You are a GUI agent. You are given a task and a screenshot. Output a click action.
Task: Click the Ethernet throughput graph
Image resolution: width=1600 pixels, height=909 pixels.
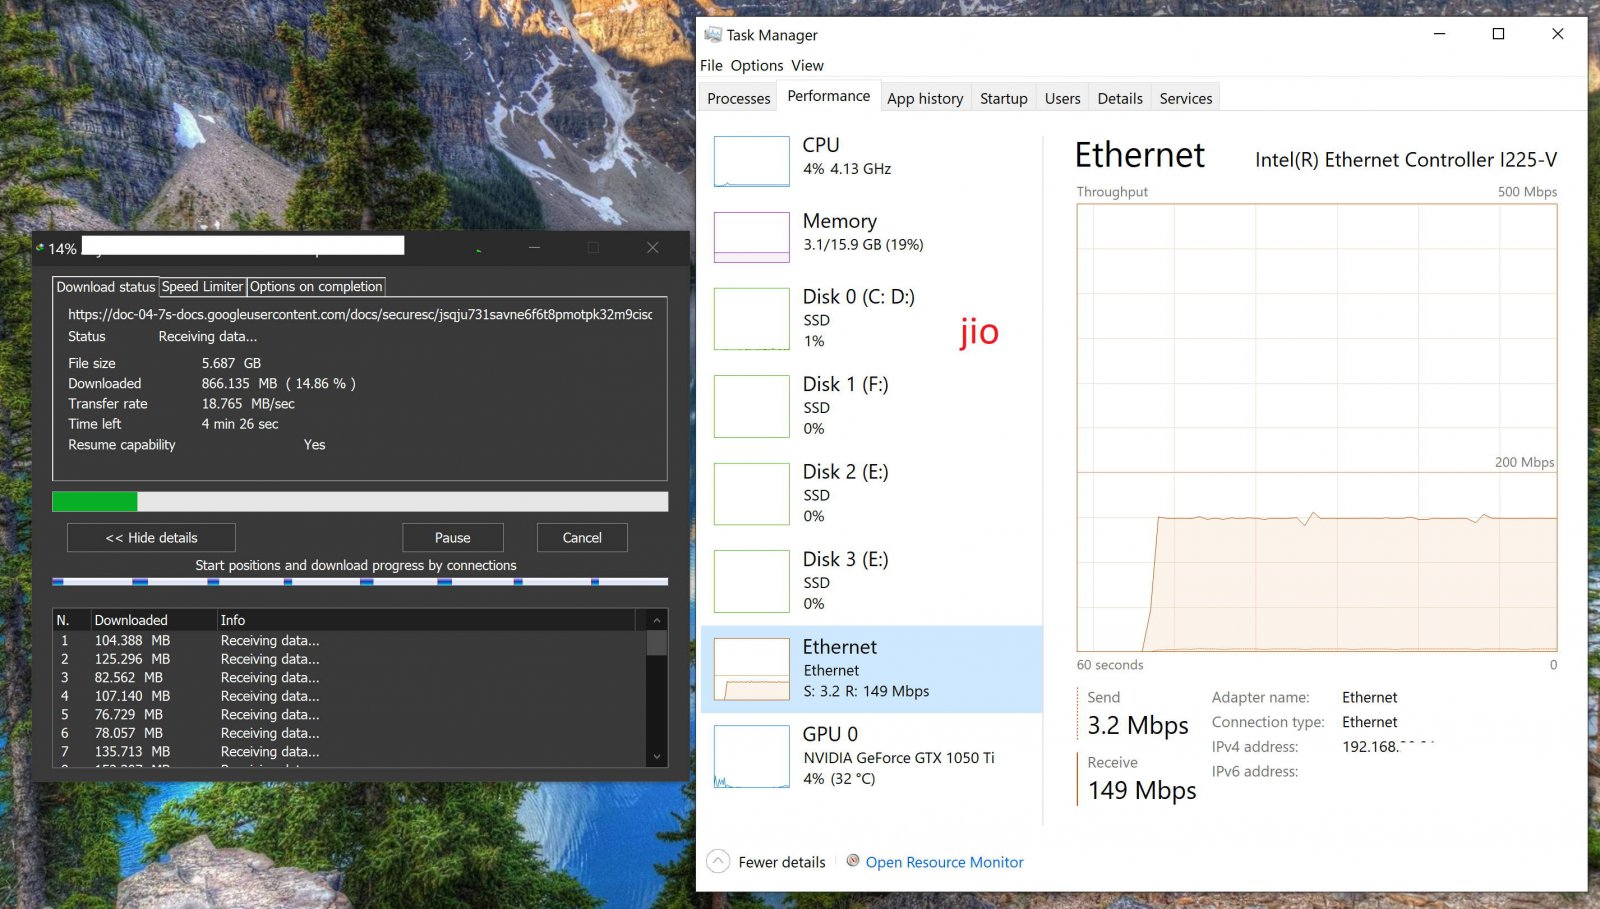pos(1316,428)
